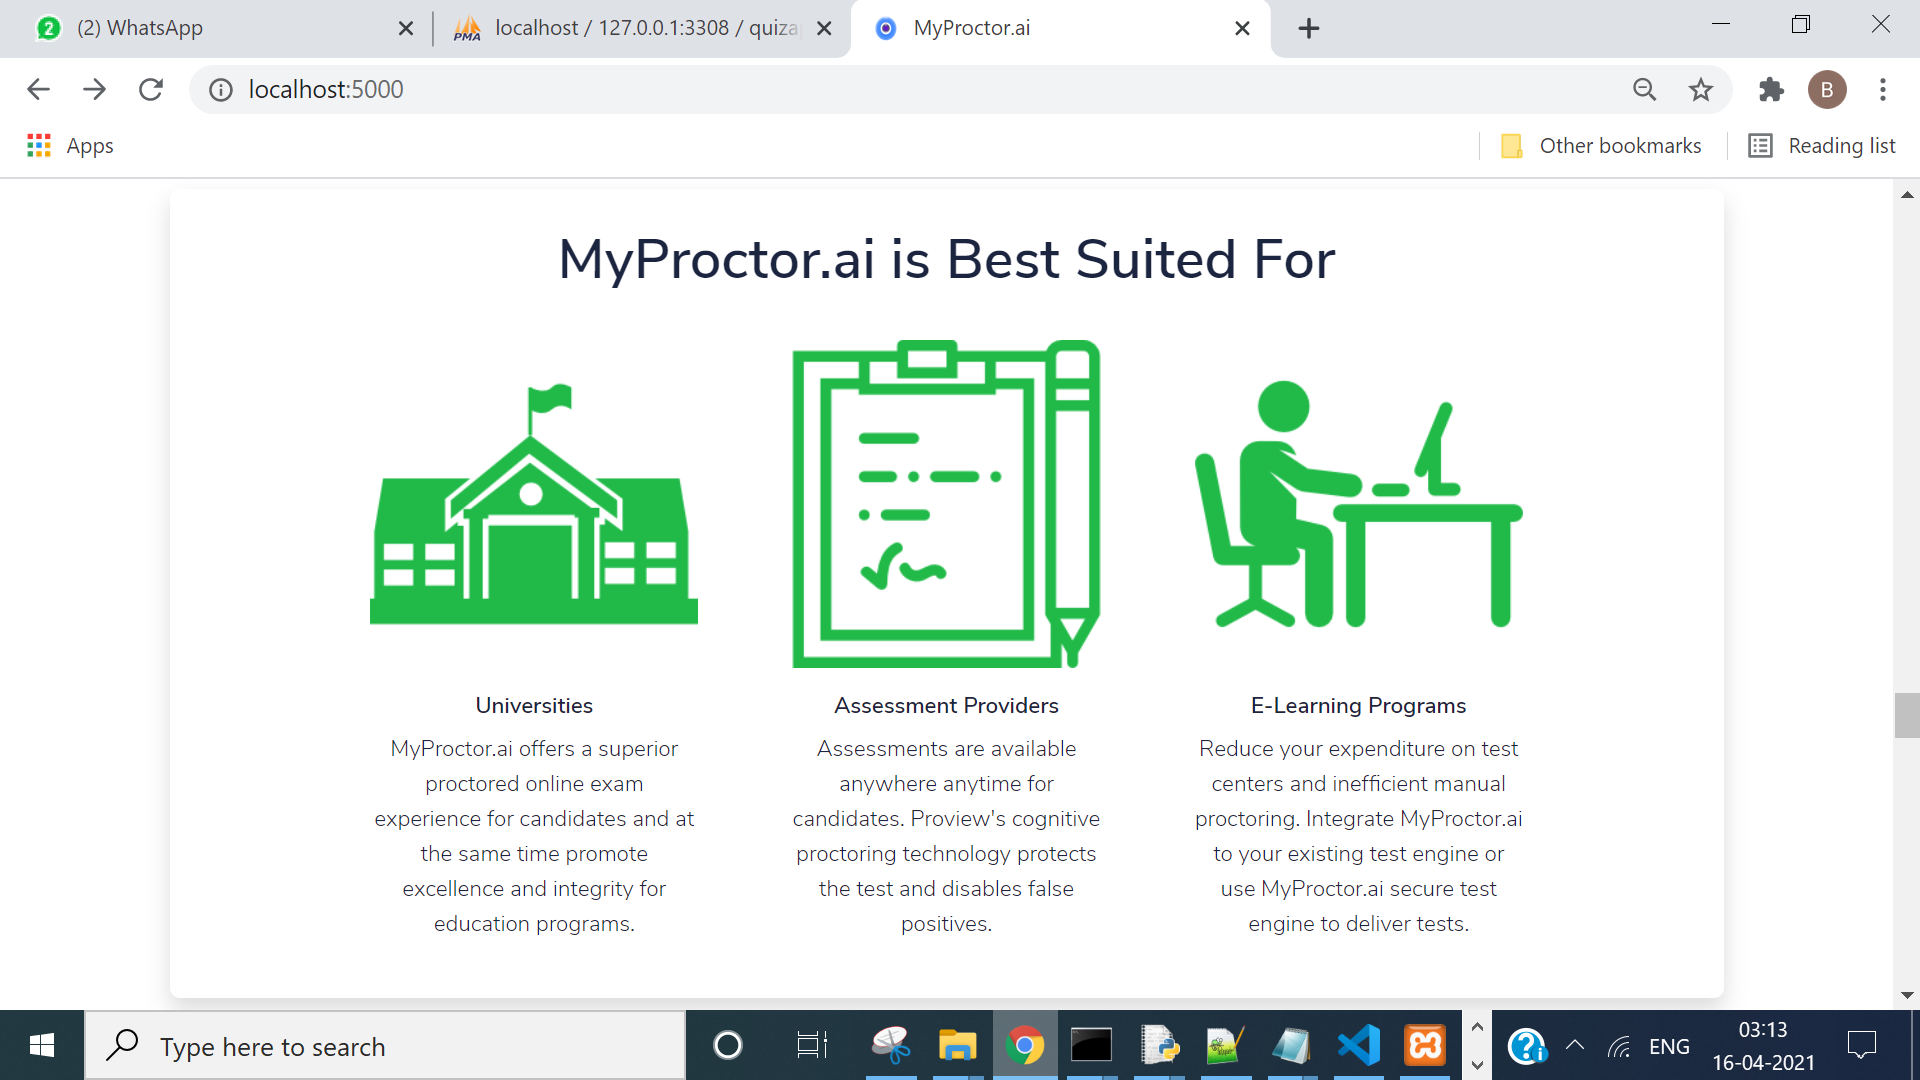Click the WhatsApp tab icon
The height and width of the screenshot is (1080, 1920).
(x=49, y=26)
